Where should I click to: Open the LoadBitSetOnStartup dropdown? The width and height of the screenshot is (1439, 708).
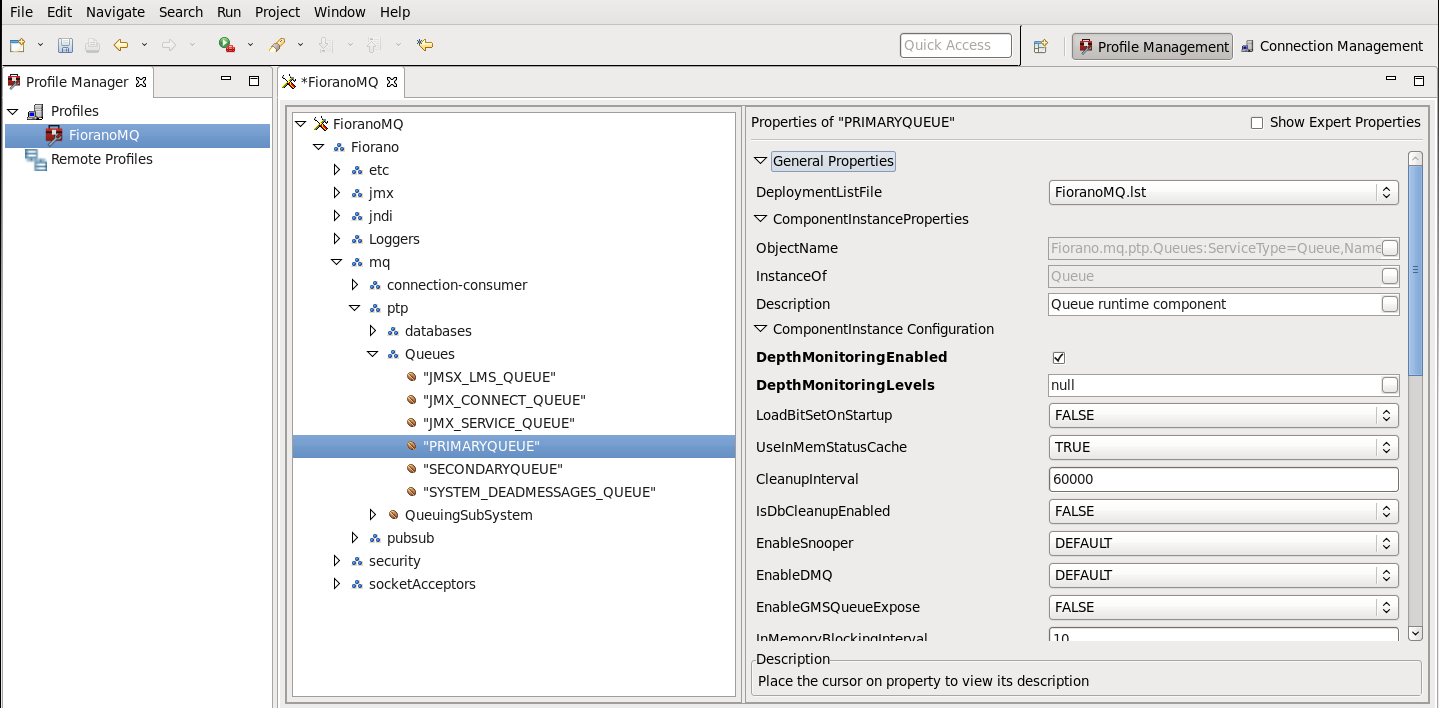(1223, 415)
